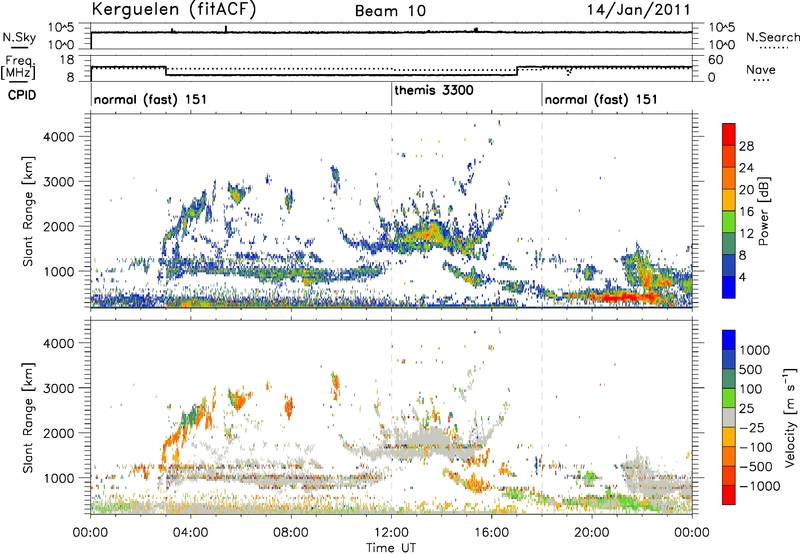
Task: Click 'Slant Range [km]' label of velocity panel
Action: (x=28, y=417)
